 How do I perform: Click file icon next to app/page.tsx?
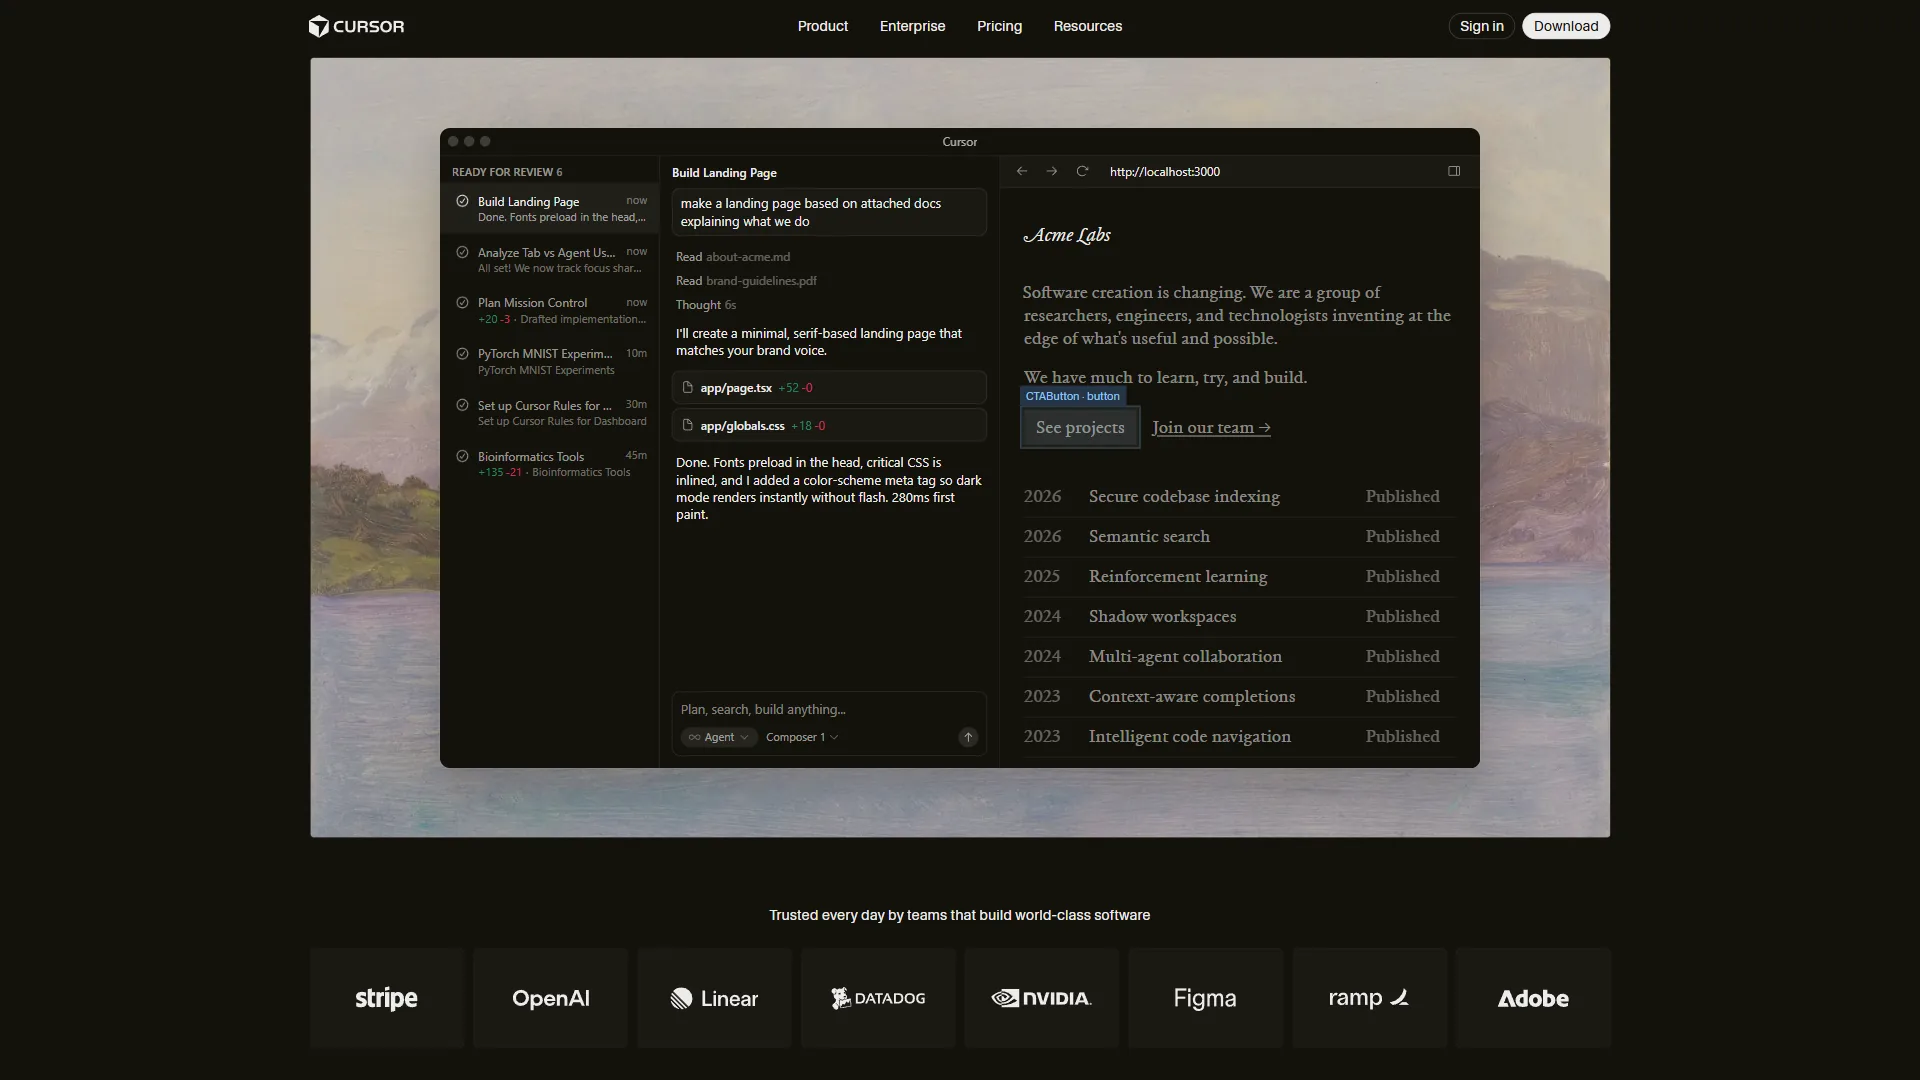[688, 387]
